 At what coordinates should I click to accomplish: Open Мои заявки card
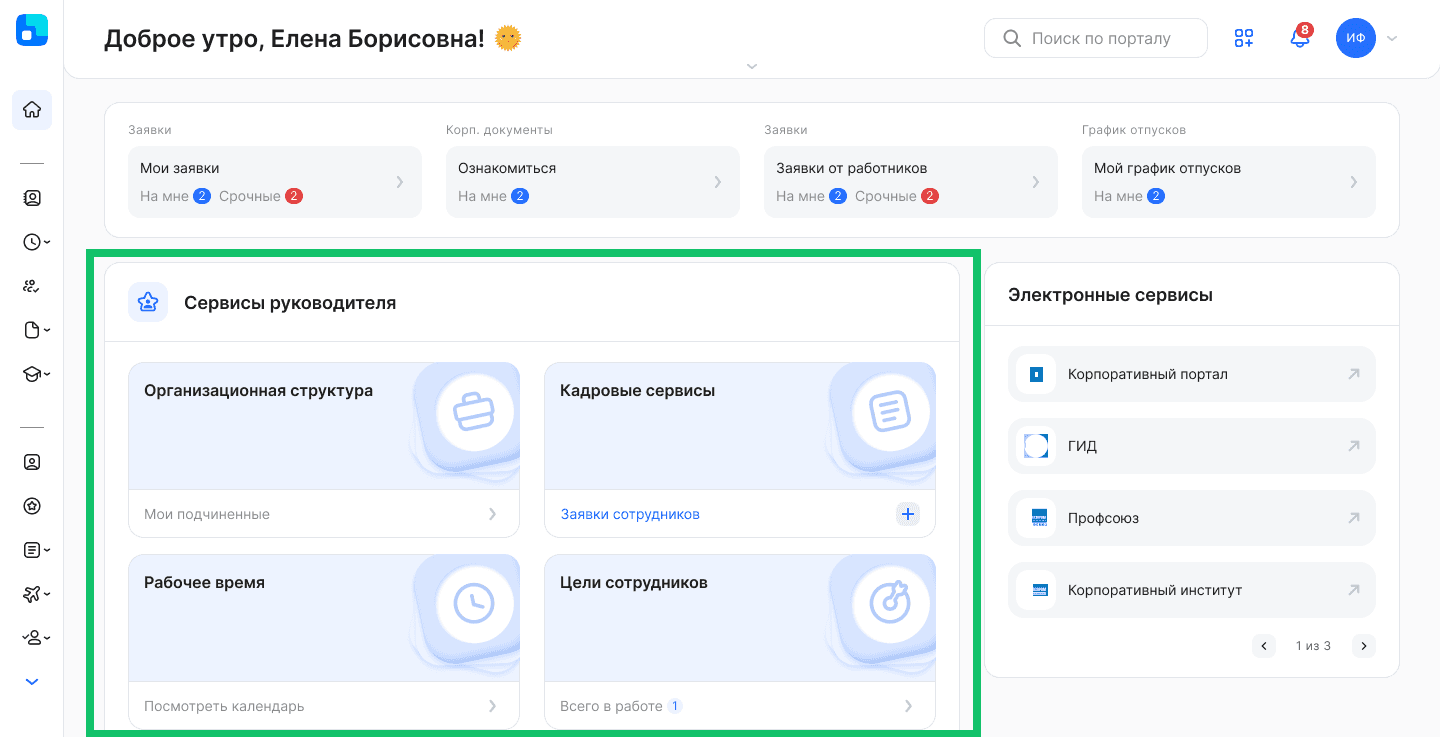(x=274, y=182)
